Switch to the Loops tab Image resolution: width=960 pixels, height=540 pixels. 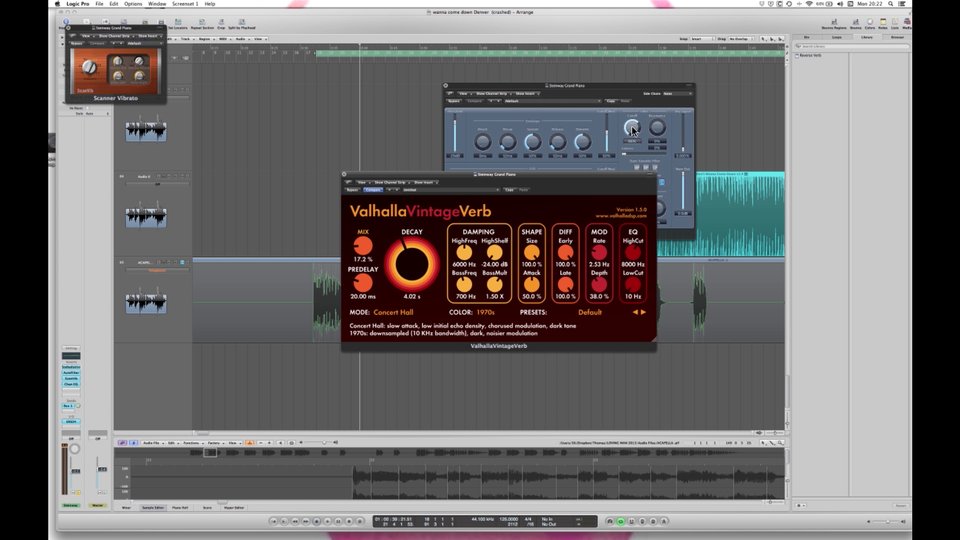coord(836,37)
